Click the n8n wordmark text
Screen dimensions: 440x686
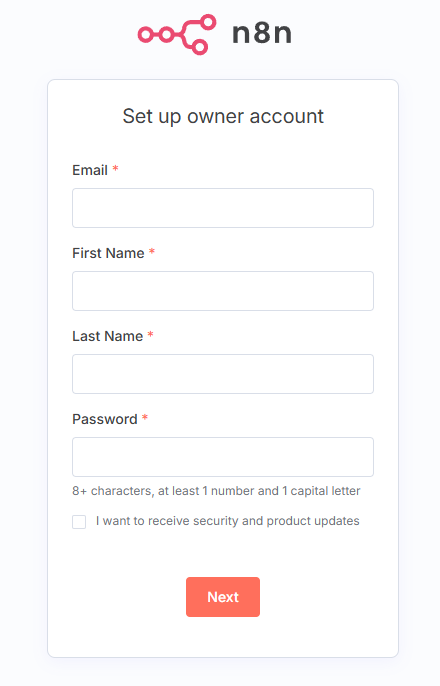(x=262, y=34)
